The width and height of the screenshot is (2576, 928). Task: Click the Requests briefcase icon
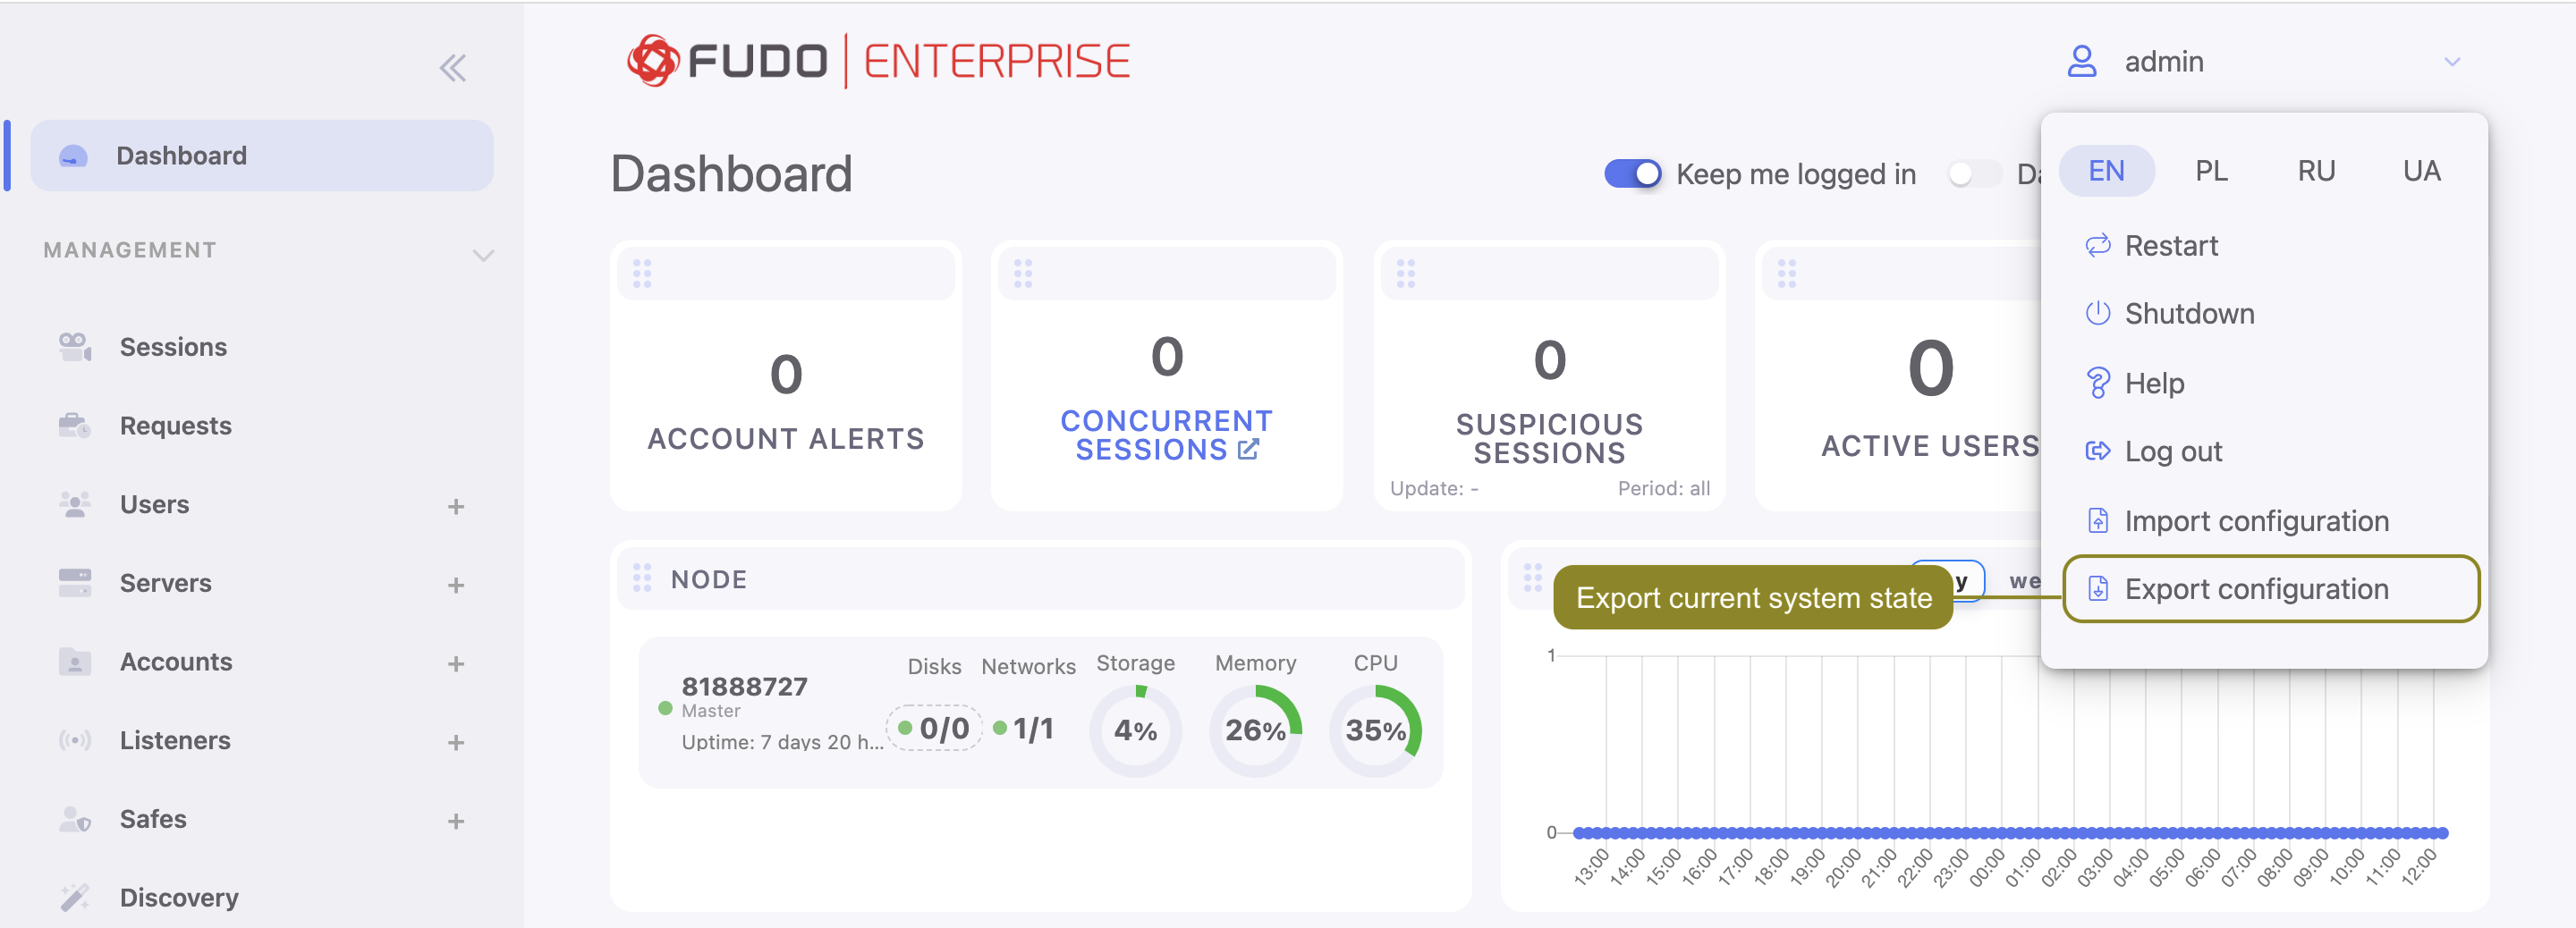coord(75,426)
